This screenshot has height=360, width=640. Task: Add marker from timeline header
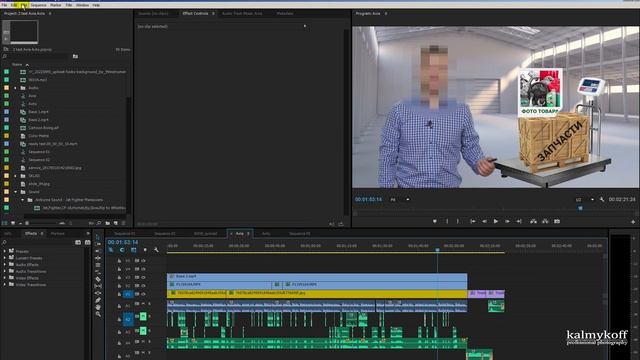(145, 250)
